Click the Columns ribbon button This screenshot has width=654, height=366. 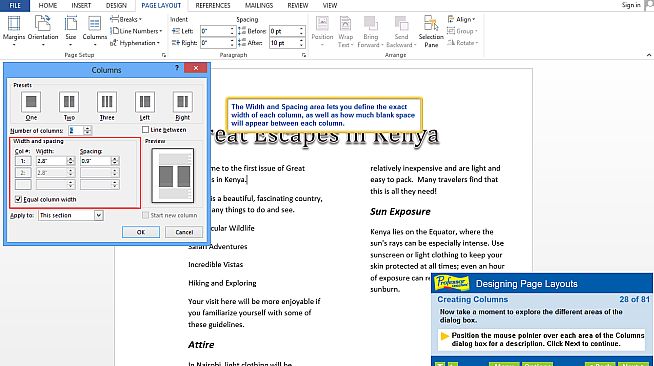point(95,30)
